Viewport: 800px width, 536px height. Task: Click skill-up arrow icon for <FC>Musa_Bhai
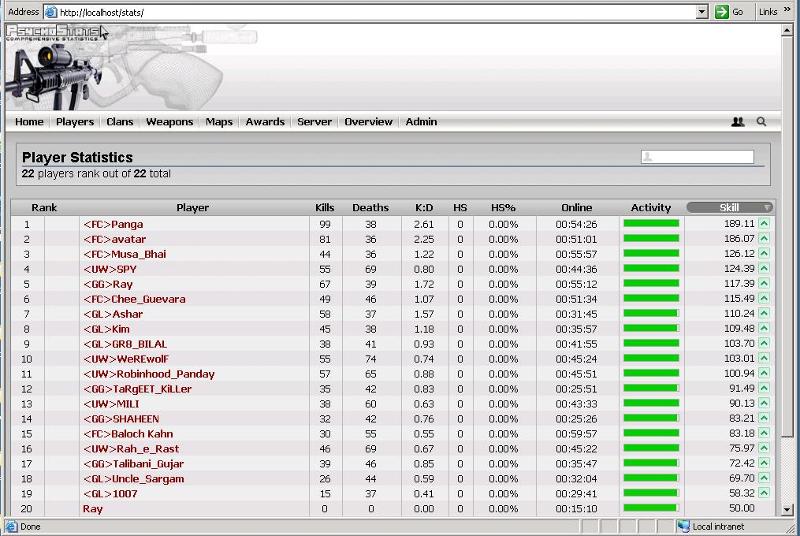tap(764, 253)
